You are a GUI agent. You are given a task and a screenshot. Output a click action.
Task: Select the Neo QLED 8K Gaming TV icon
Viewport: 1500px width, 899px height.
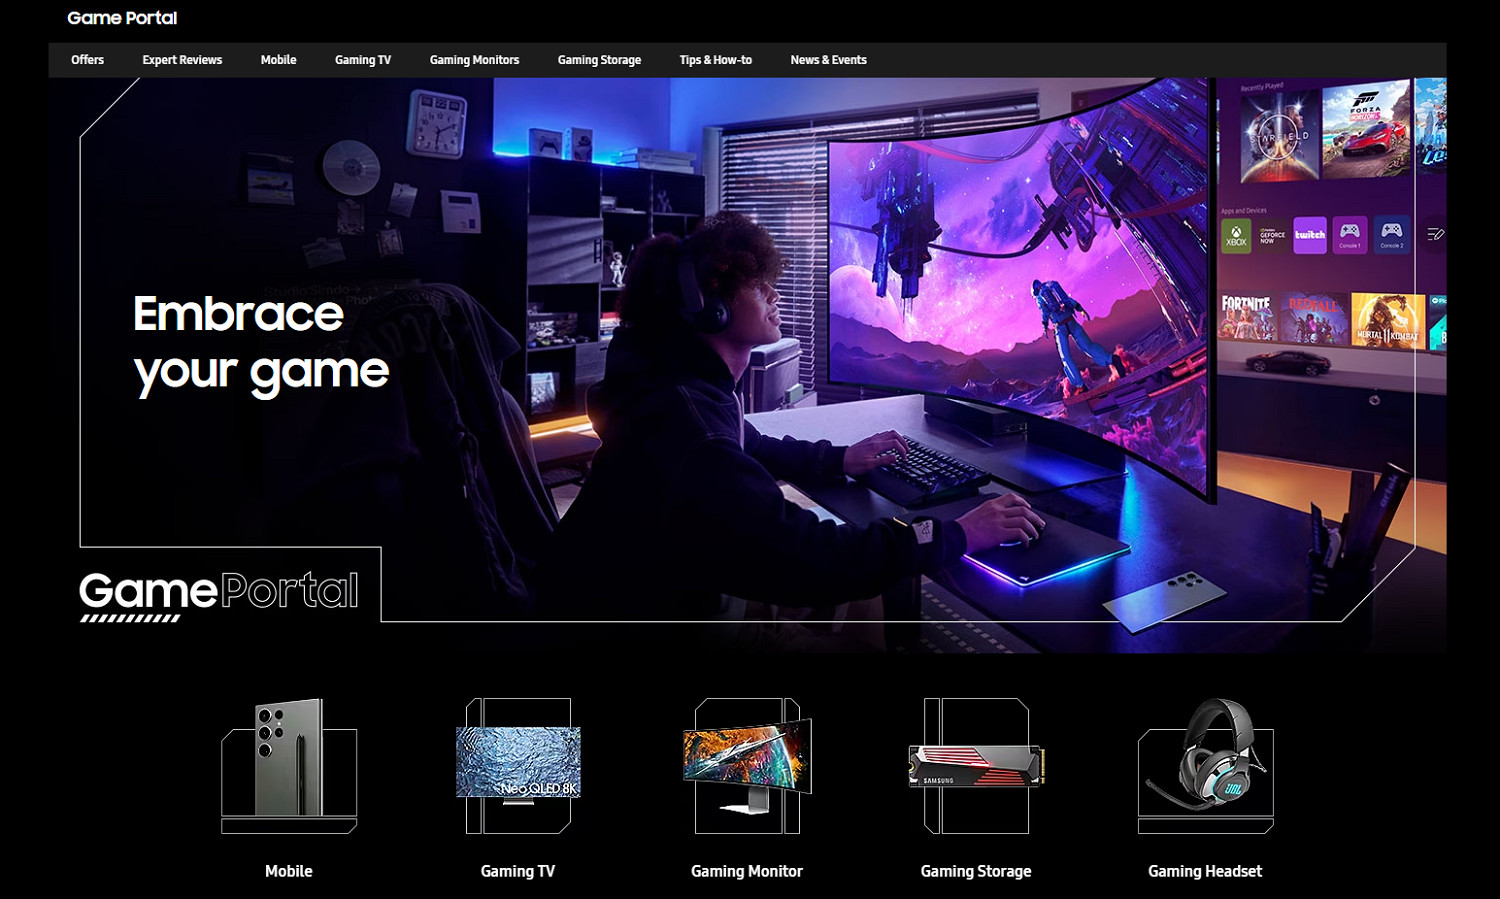click(x=518, y=765)
